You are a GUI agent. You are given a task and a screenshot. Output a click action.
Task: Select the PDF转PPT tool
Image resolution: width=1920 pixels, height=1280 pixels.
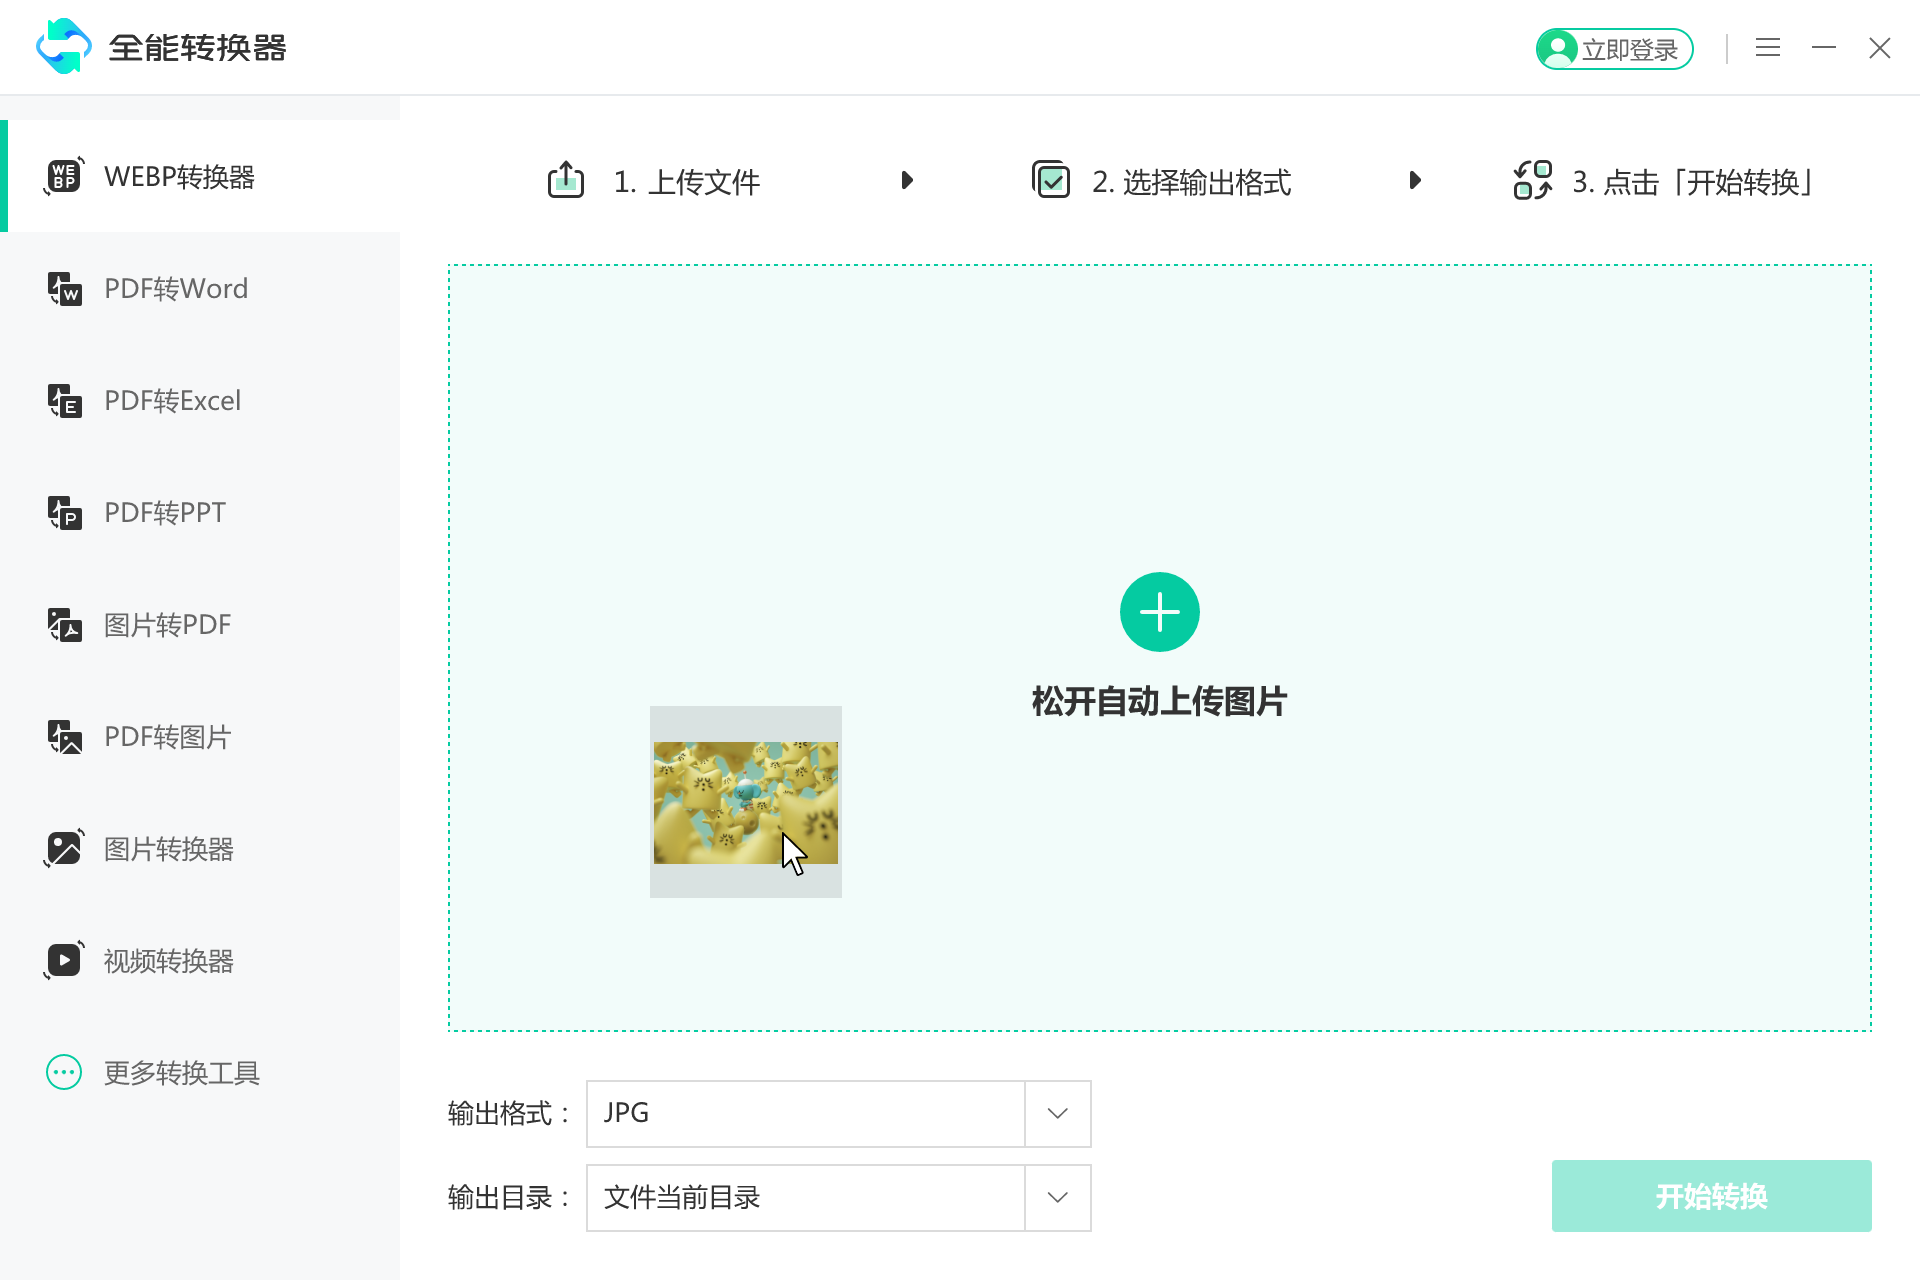(165, 513)
